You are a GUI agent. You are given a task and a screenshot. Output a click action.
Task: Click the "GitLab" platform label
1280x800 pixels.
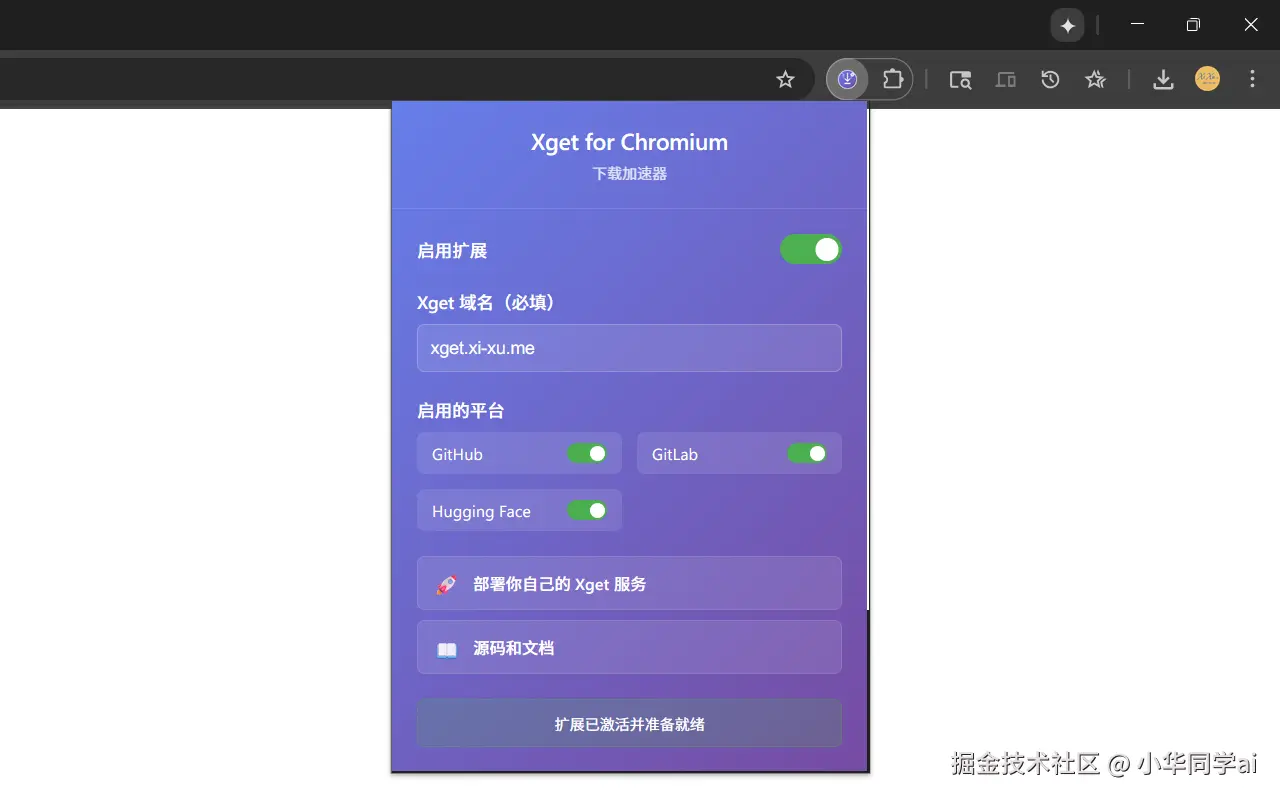(675, 454)
